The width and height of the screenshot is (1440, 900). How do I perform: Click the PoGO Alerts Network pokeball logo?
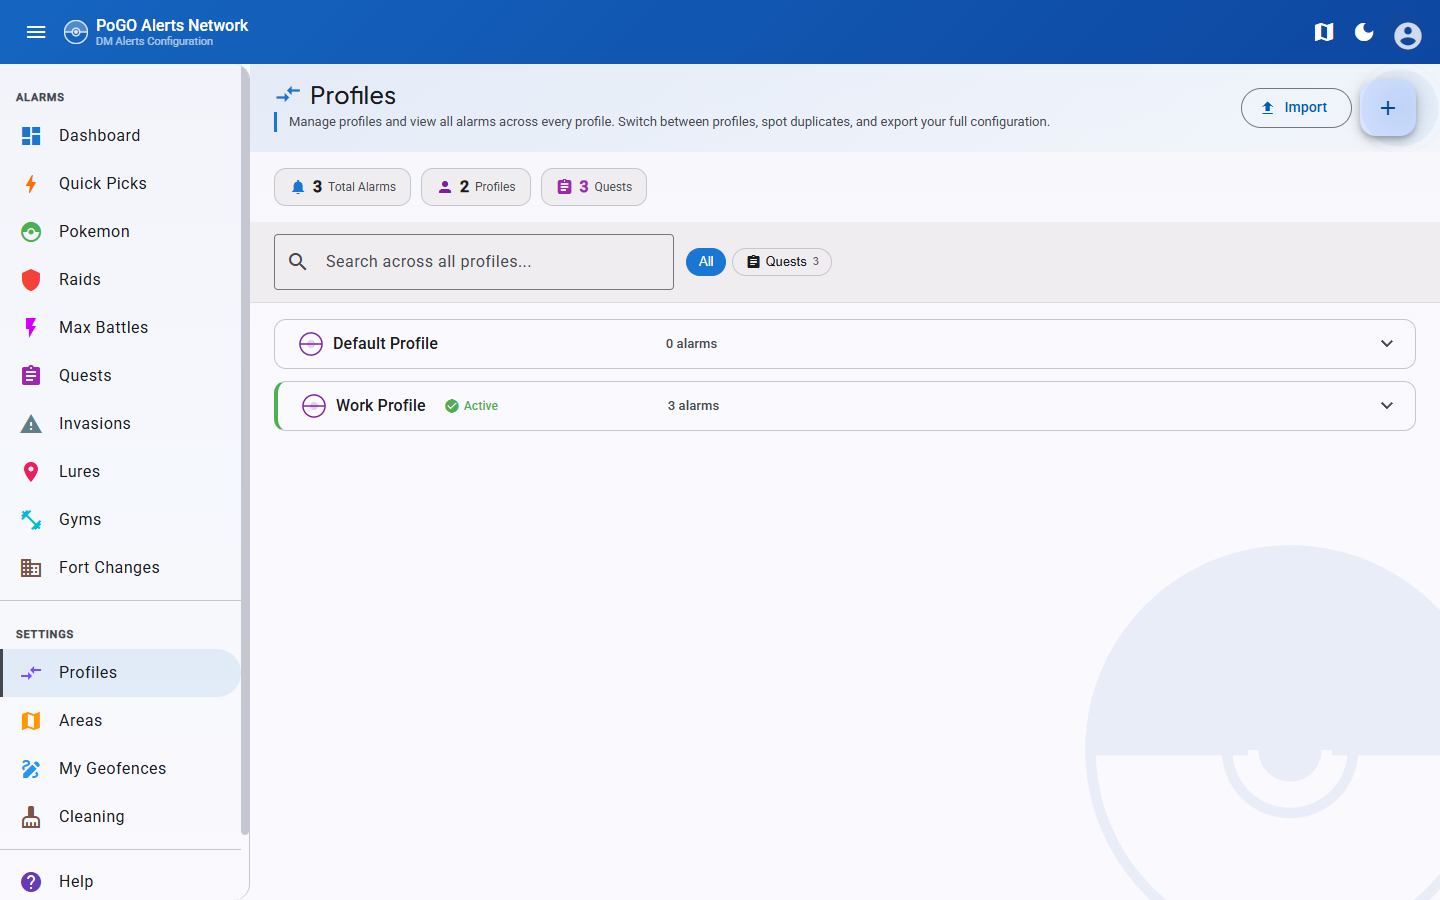pos(76,32)
